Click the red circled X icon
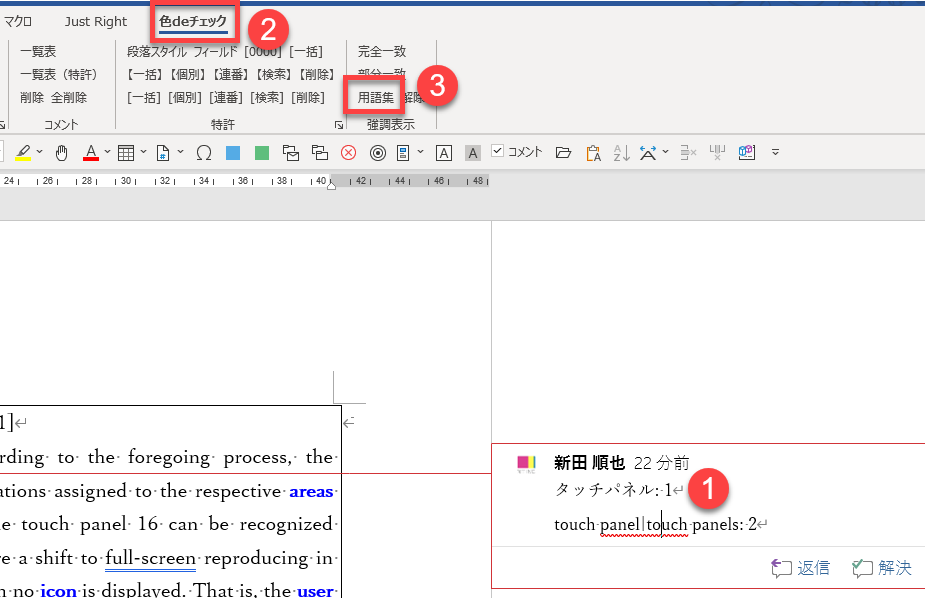Image resolution: width=925 pixels, height=598 pixels. click(348, 153)
